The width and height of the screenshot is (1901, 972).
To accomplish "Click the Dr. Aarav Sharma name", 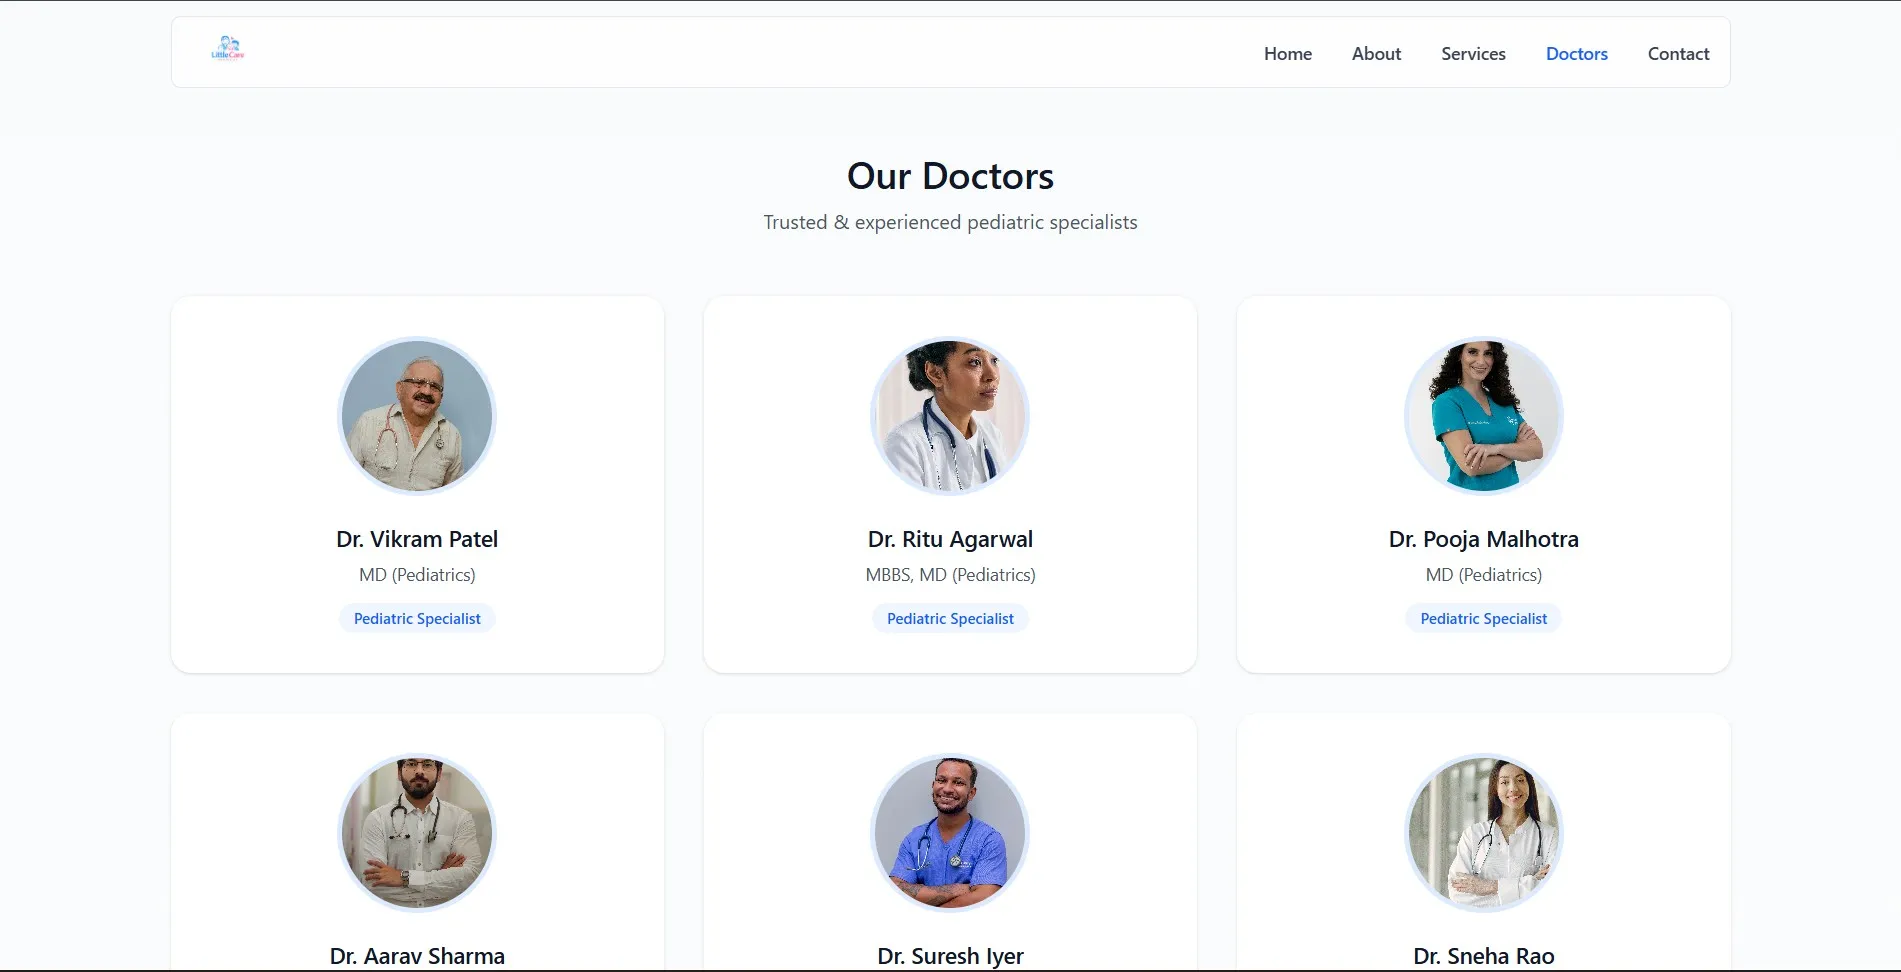I will tap(417, 956).
